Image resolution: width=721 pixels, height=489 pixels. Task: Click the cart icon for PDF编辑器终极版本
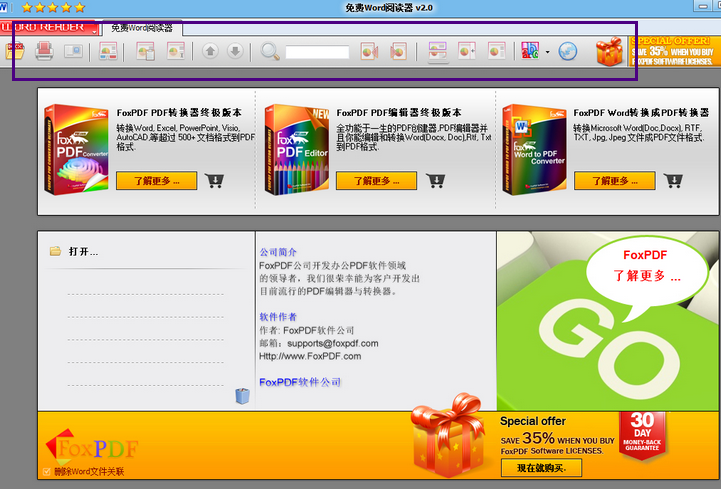tap(435, 181)
